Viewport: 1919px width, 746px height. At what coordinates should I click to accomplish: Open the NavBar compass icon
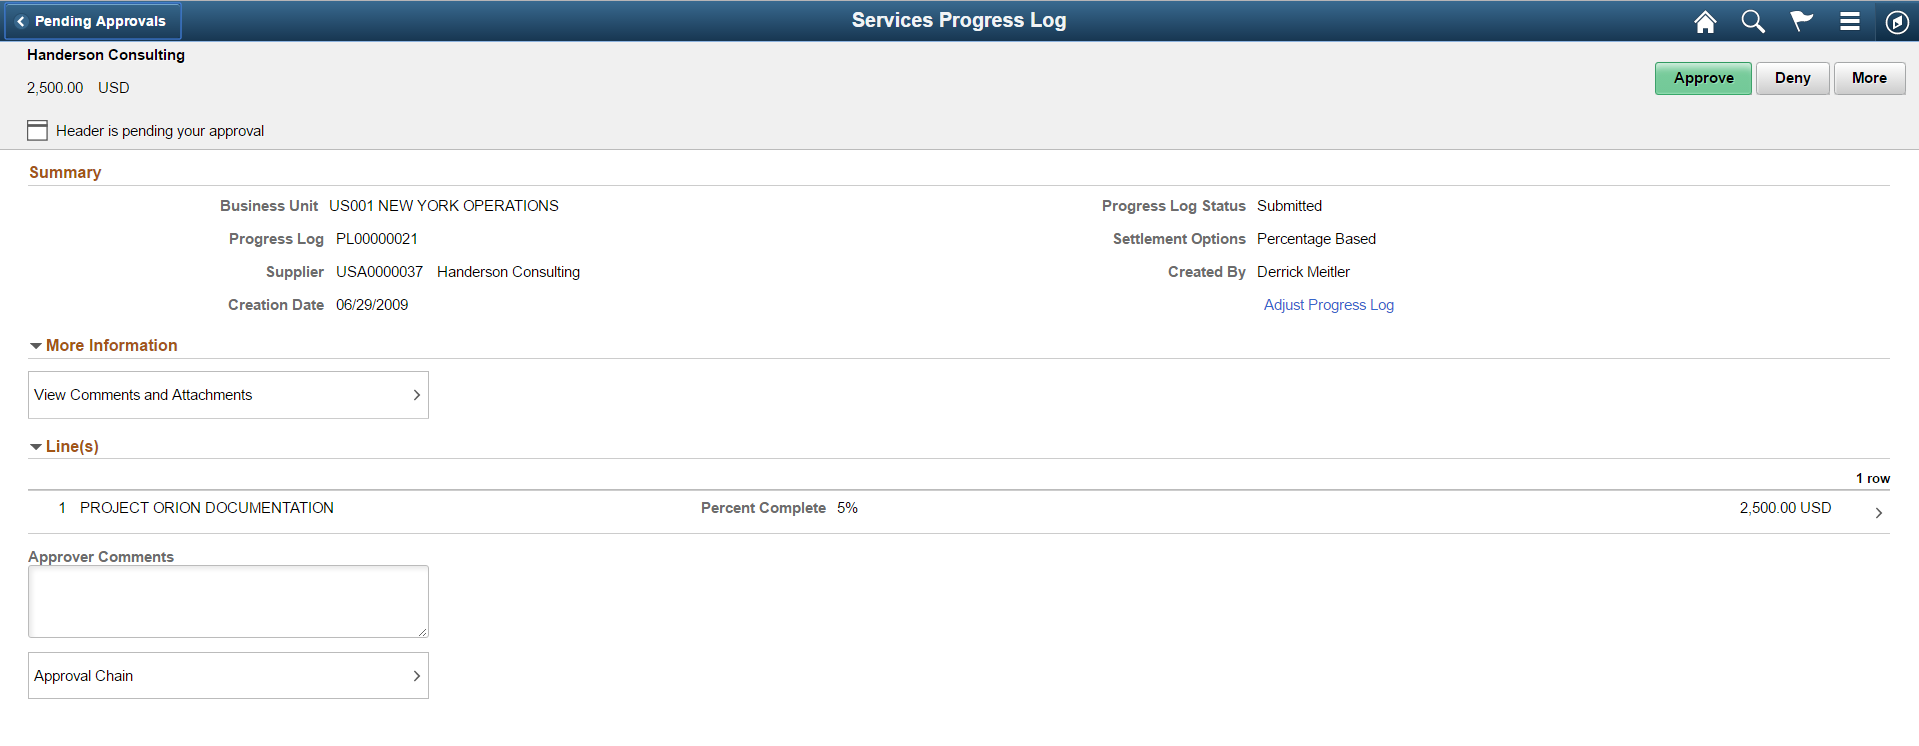[1897, 21]
